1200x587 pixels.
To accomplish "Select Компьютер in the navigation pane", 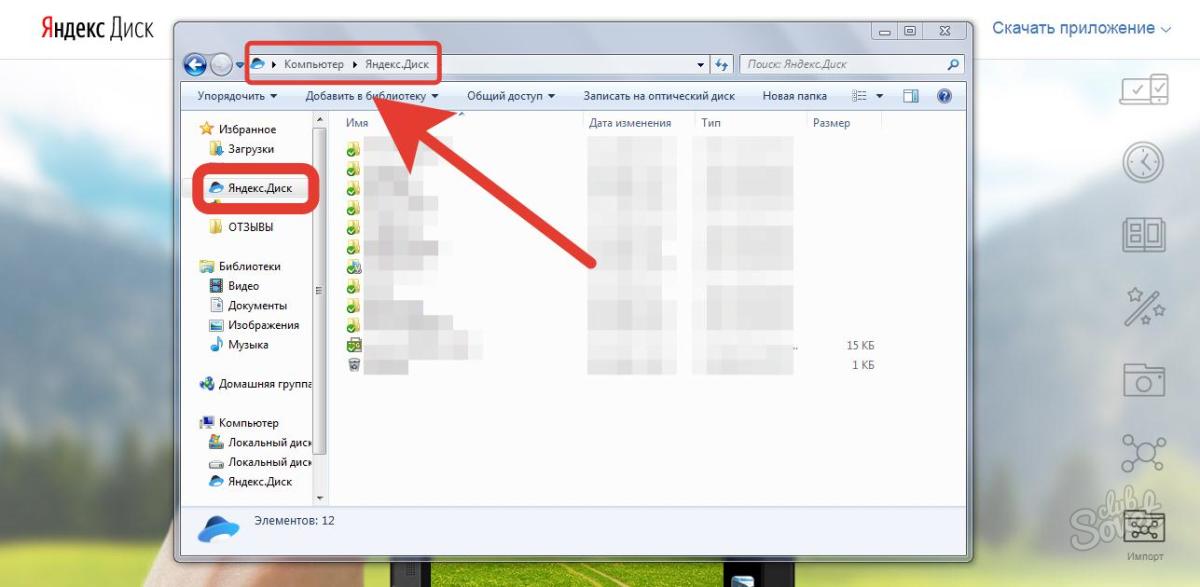I will click(x=248, y=423).
